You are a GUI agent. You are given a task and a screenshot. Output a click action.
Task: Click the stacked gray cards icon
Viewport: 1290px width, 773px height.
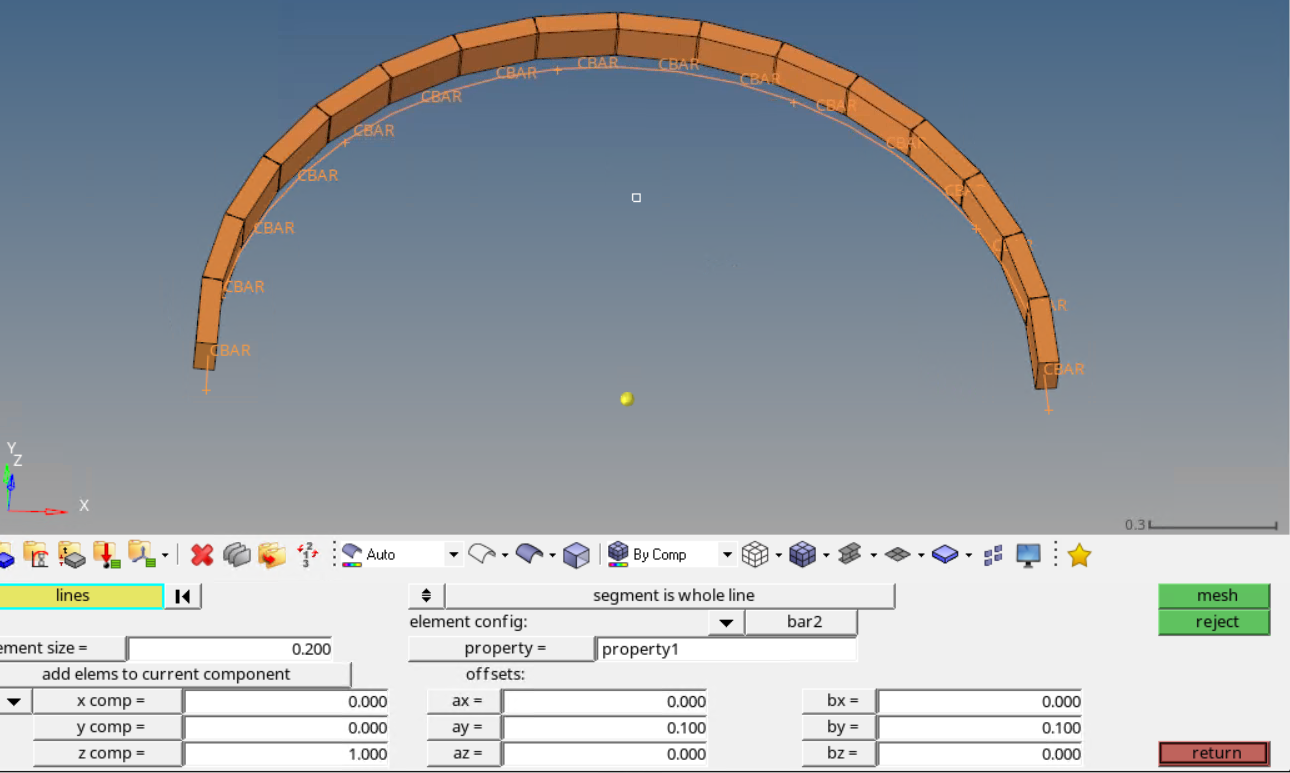[237, 554]
